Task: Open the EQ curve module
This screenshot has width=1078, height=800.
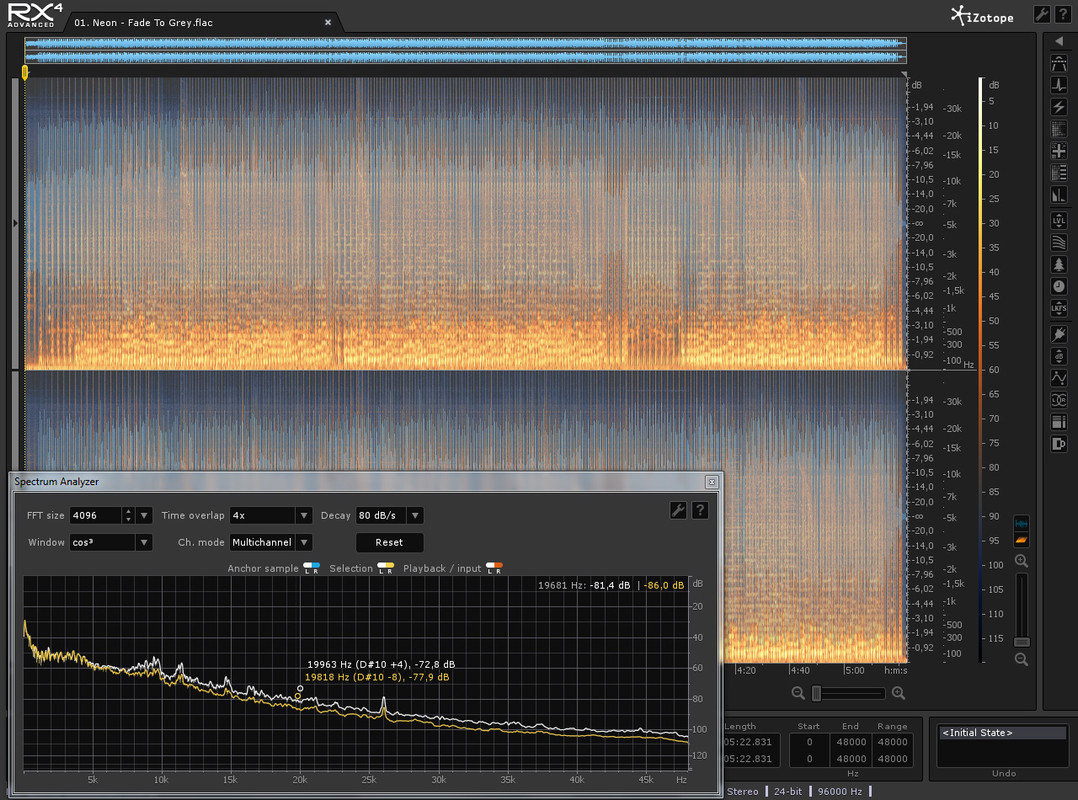Action: [x=1059, y=378]
